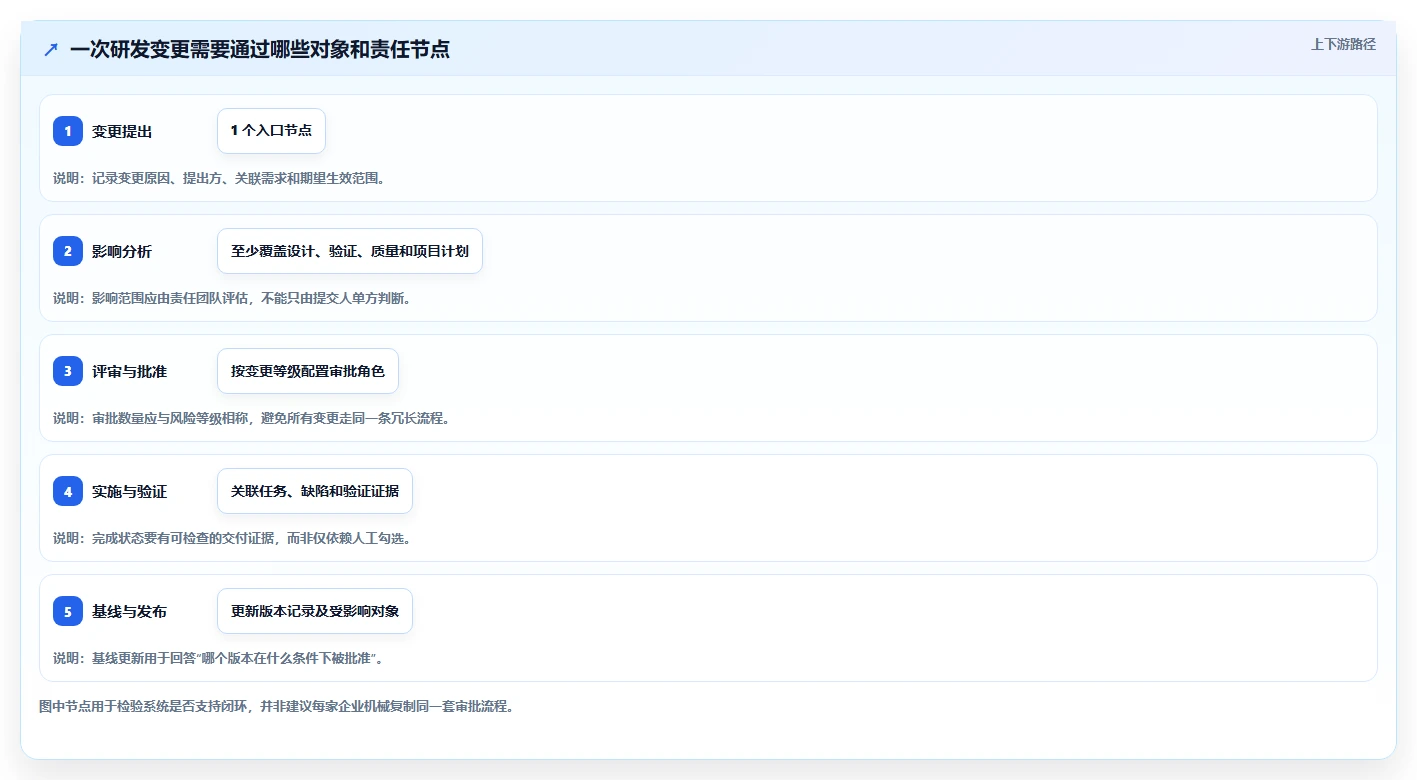Click the 实施与验证 step label
The height and width of the screenshot is (780, 1417).
[x=130, y=491]
